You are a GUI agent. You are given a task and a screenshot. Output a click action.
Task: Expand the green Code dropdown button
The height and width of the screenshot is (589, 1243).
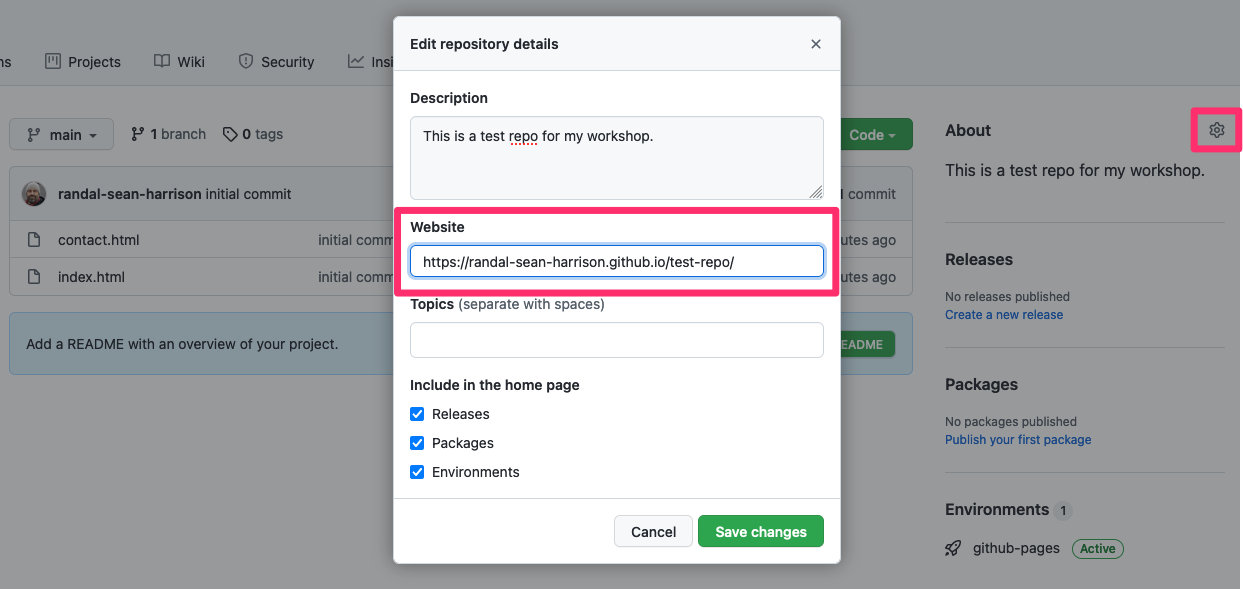(x=875, y=135)
